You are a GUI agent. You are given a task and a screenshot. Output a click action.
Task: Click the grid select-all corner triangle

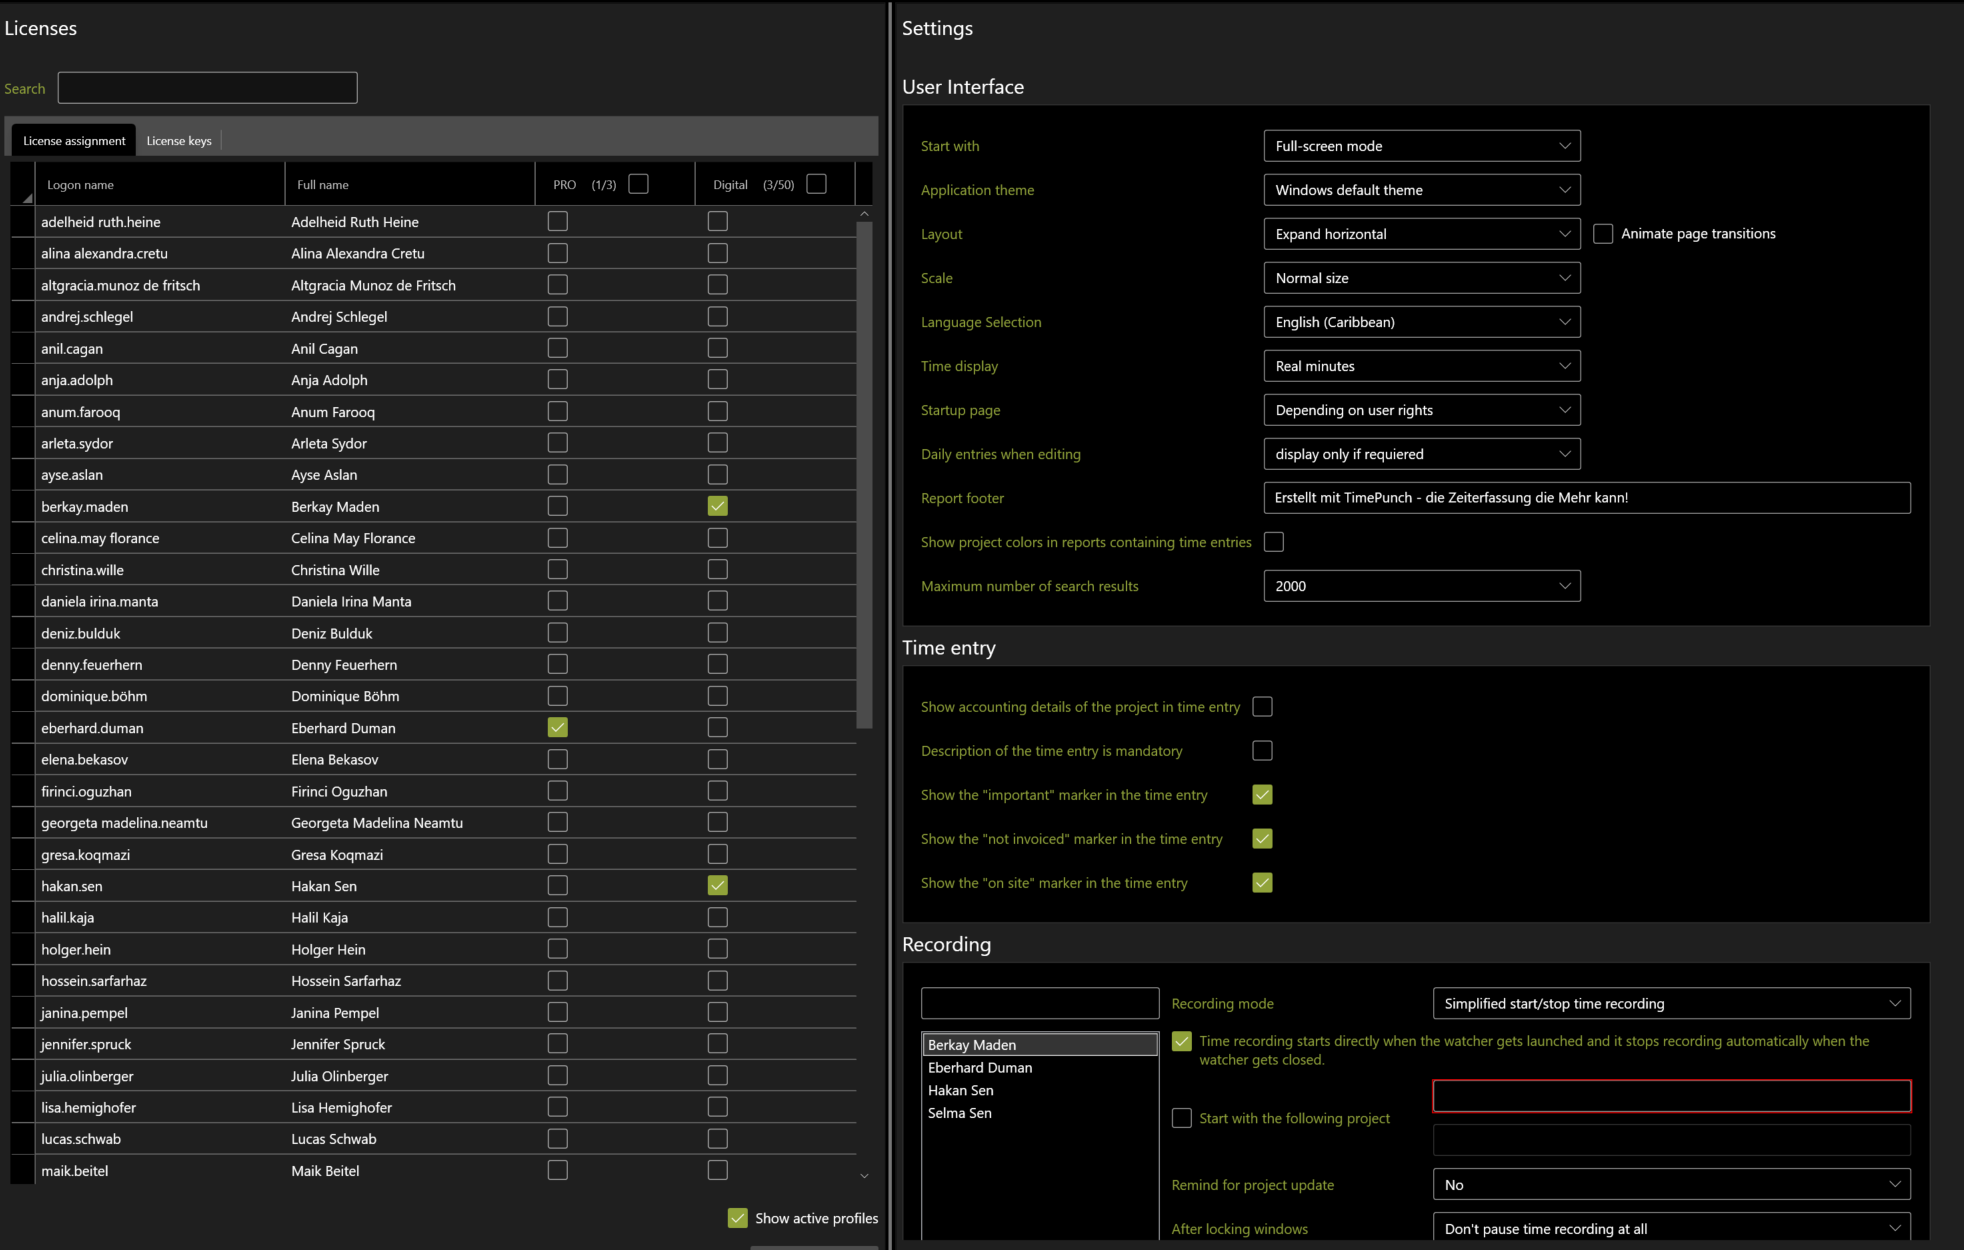pos(26,197)
